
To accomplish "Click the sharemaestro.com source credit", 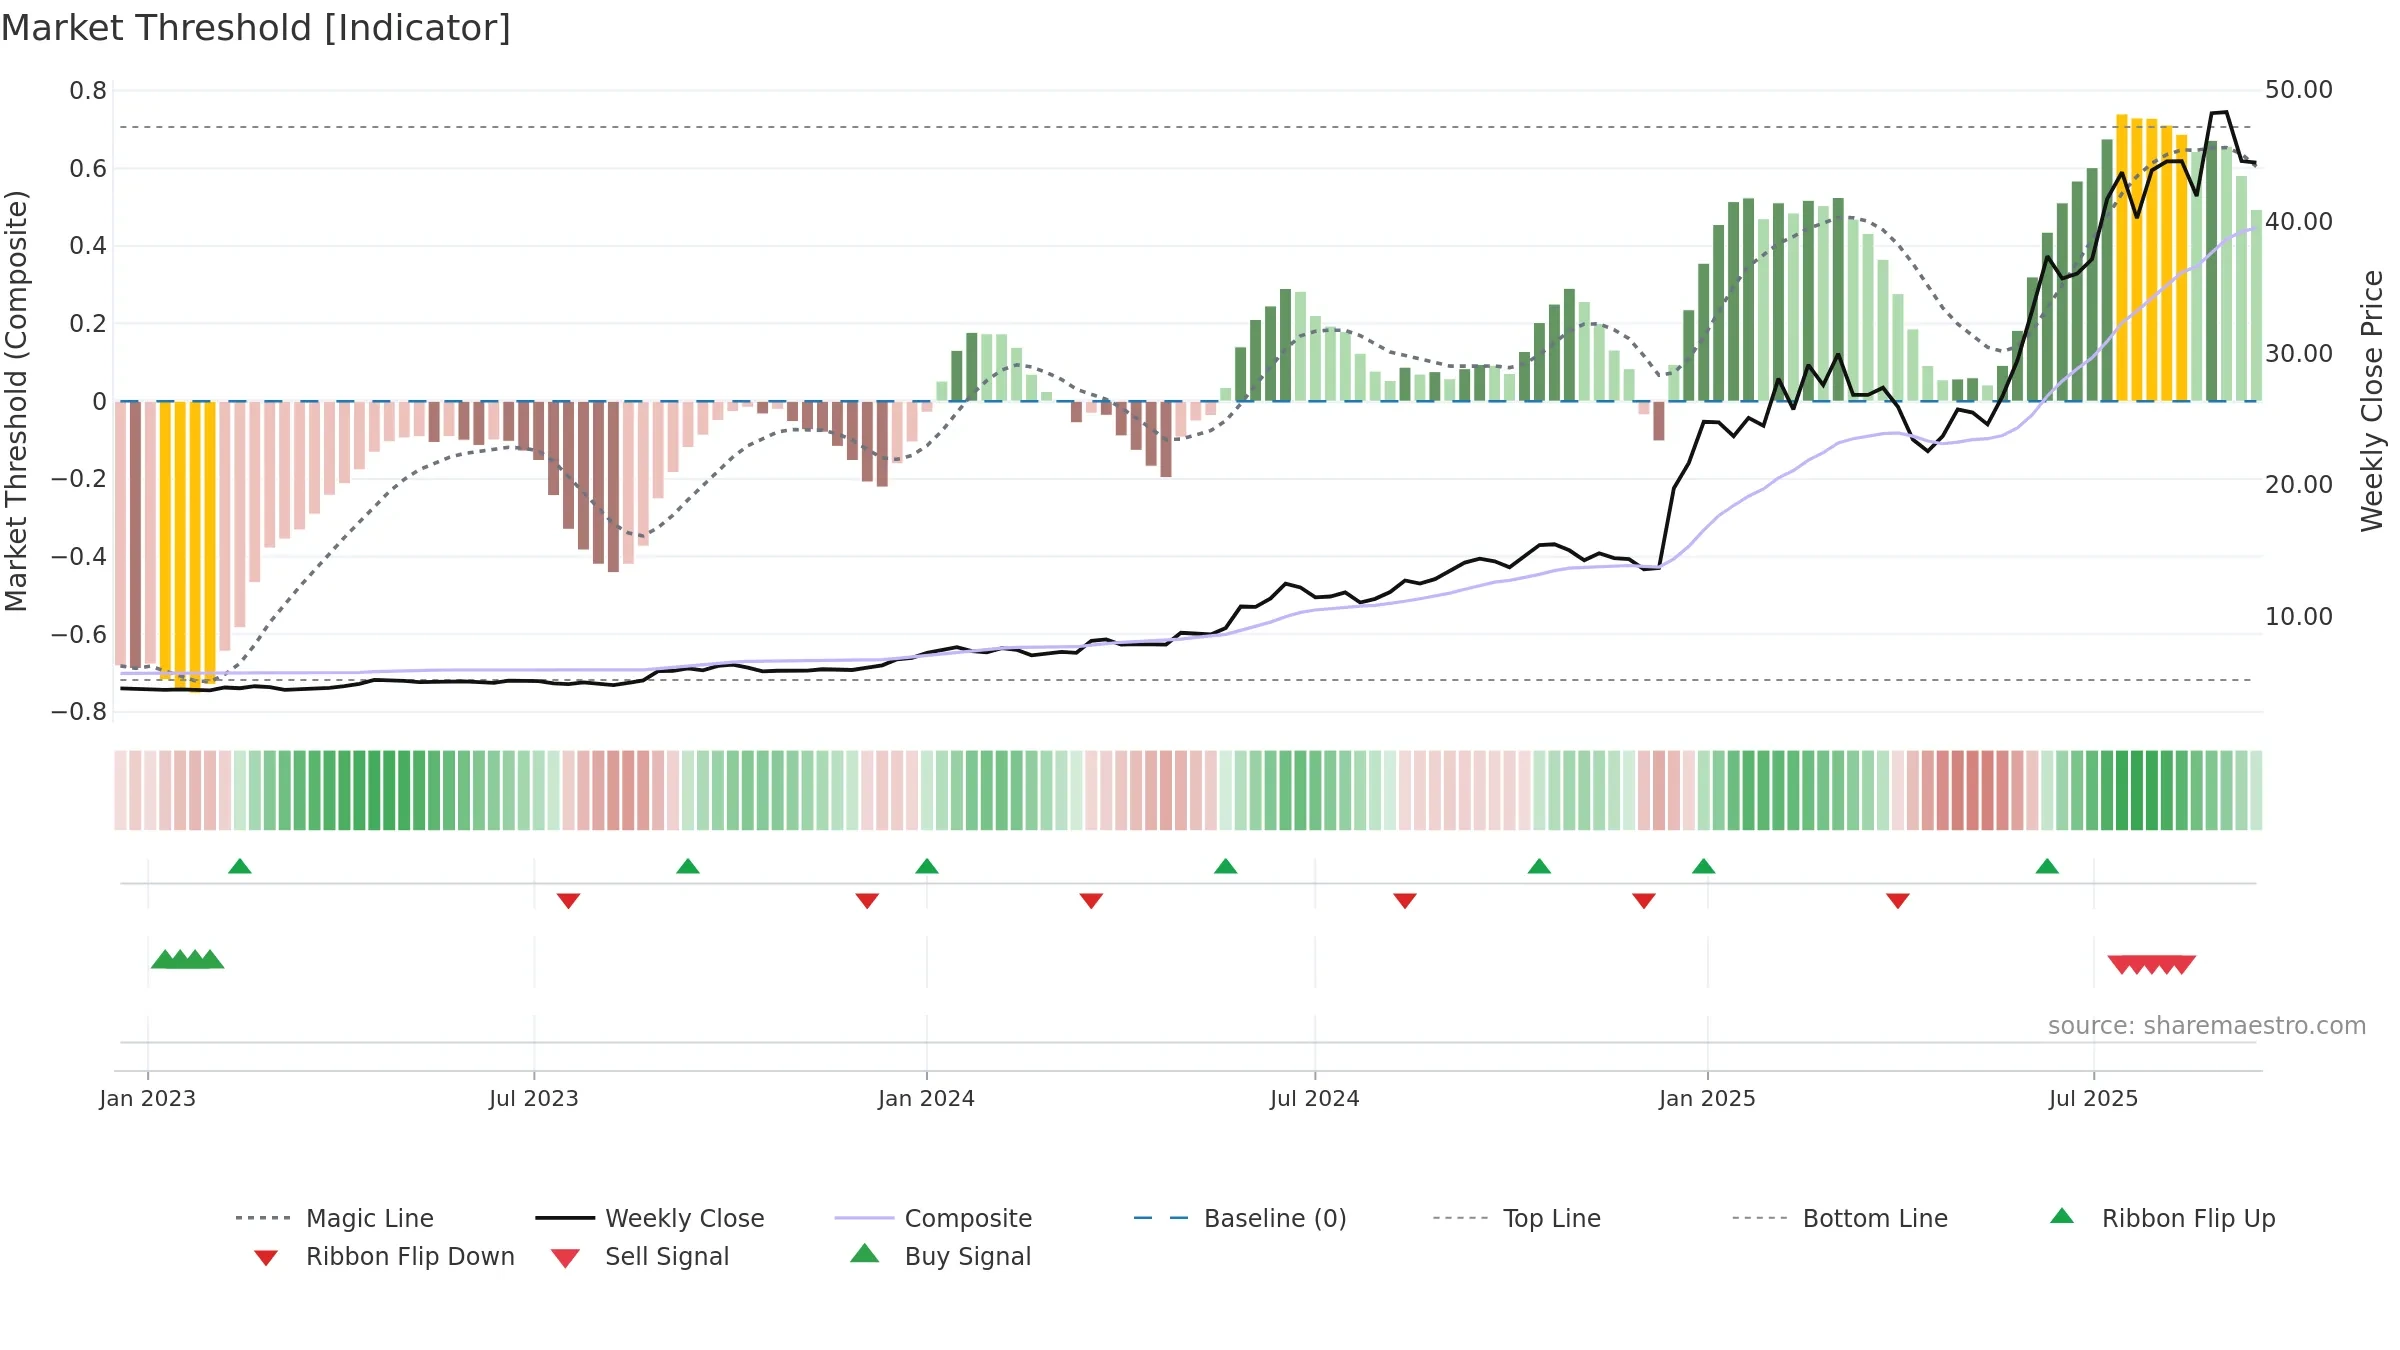I will pos(2207,1026).
